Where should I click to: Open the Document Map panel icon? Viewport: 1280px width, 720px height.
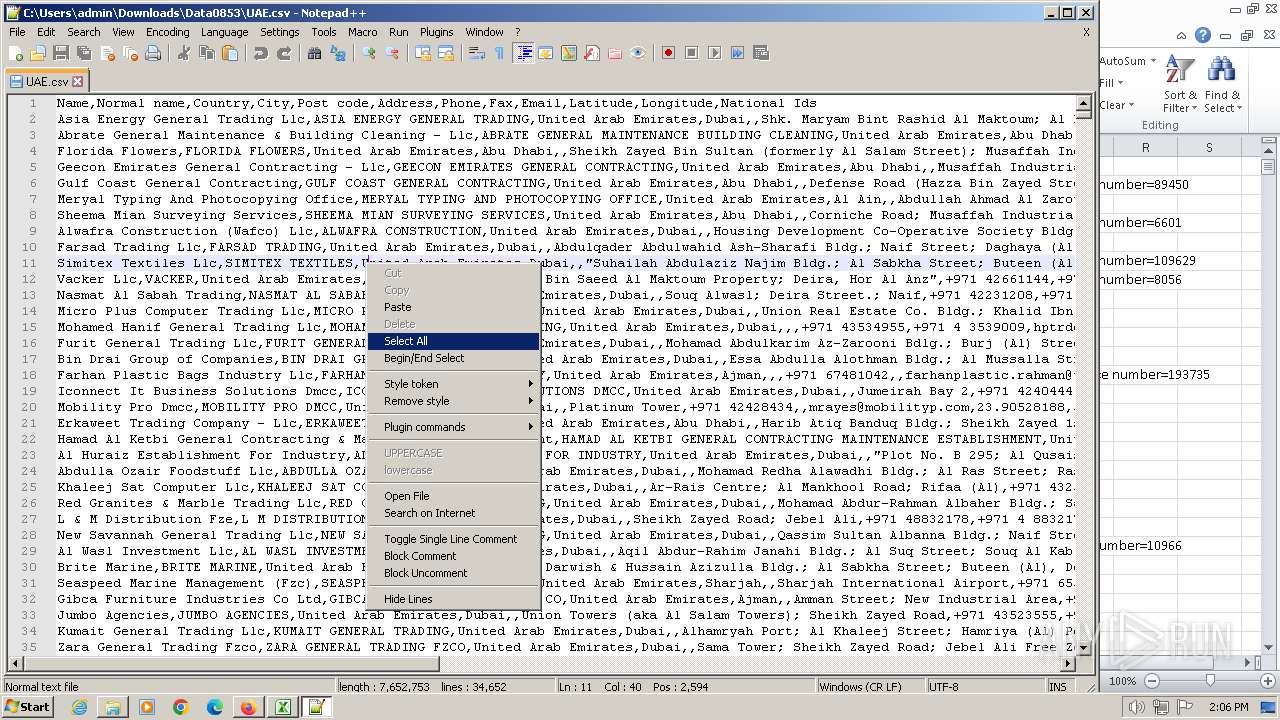(x=569, y=53)
